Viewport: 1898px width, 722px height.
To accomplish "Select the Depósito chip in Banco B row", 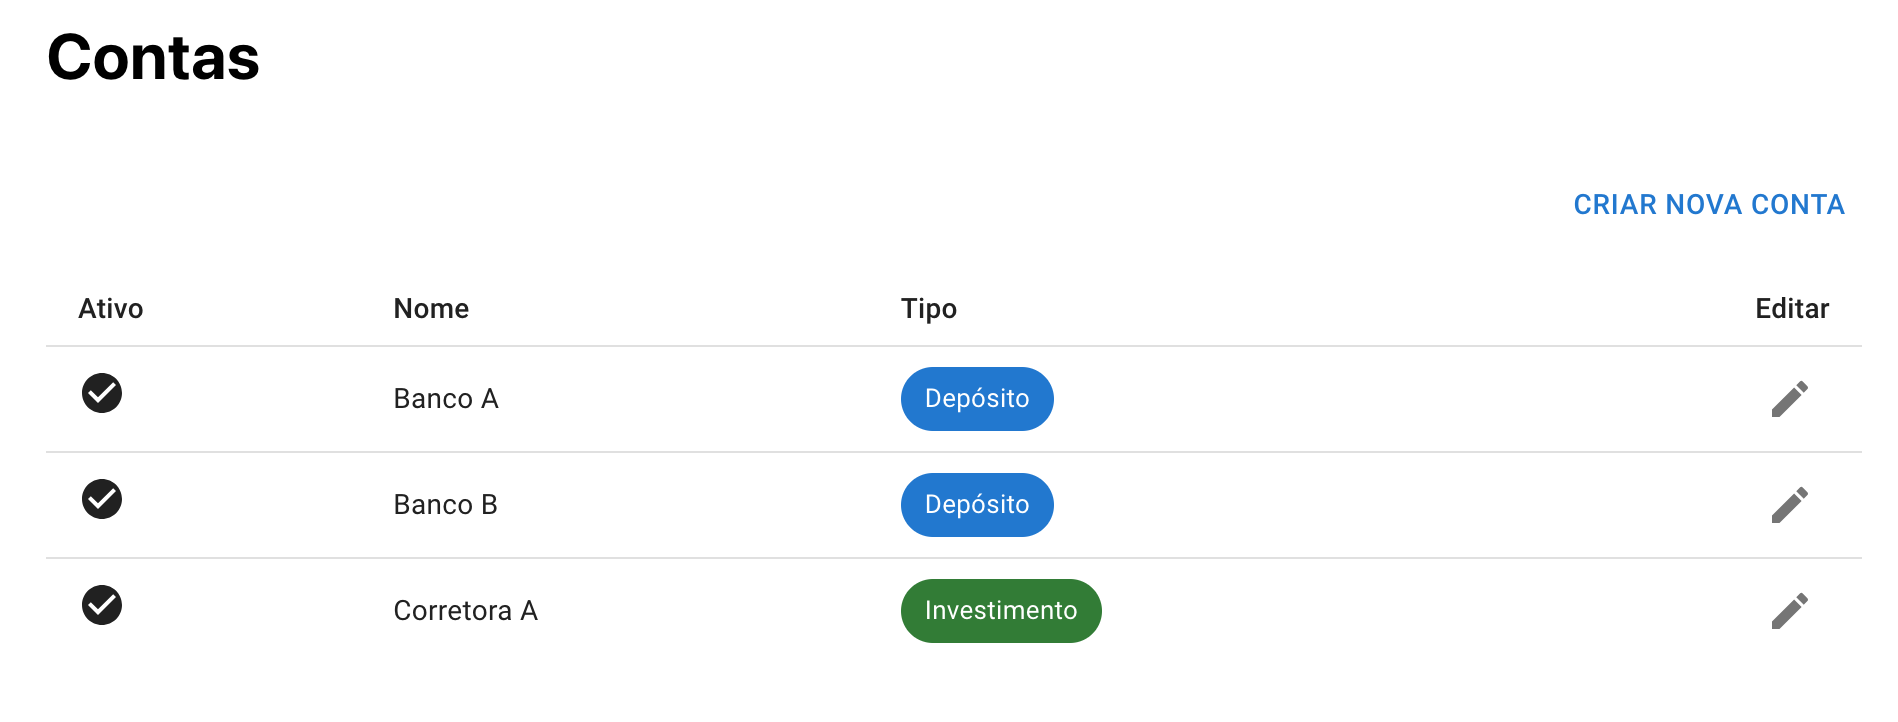I will pos(977,505).
